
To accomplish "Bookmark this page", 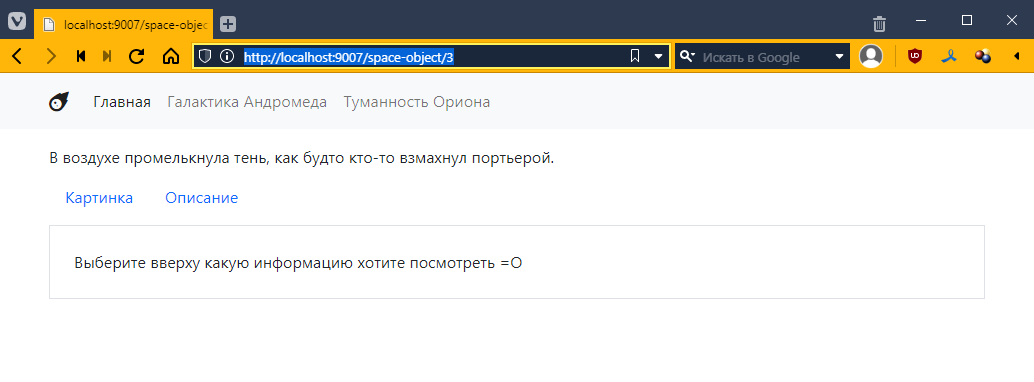I will point(634,56).
